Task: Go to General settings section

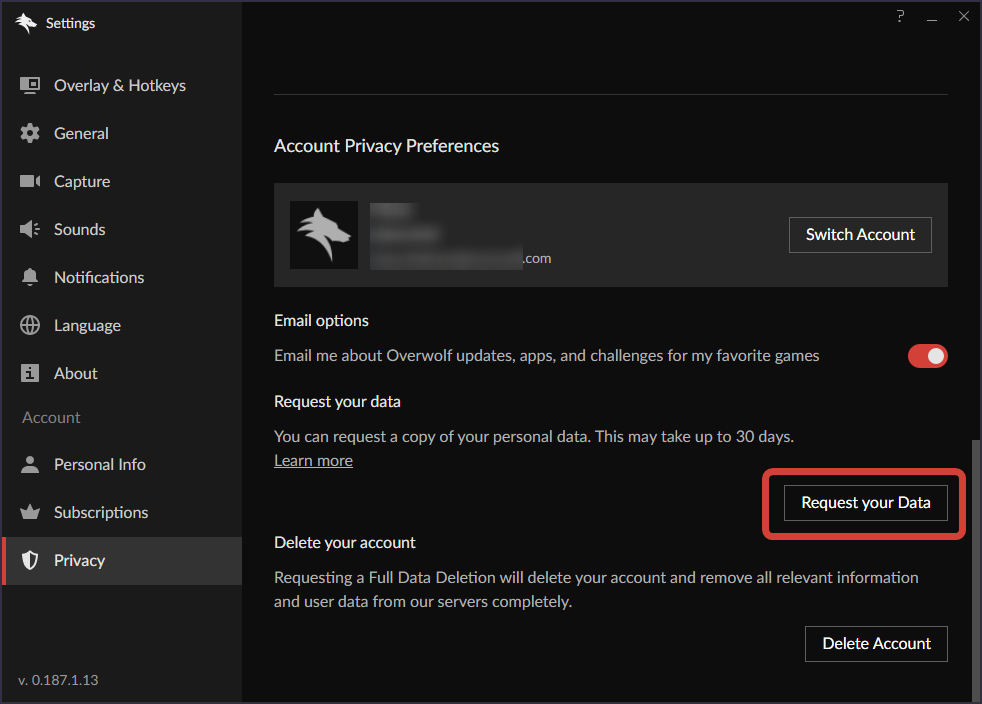Action: tap(122, 133)
